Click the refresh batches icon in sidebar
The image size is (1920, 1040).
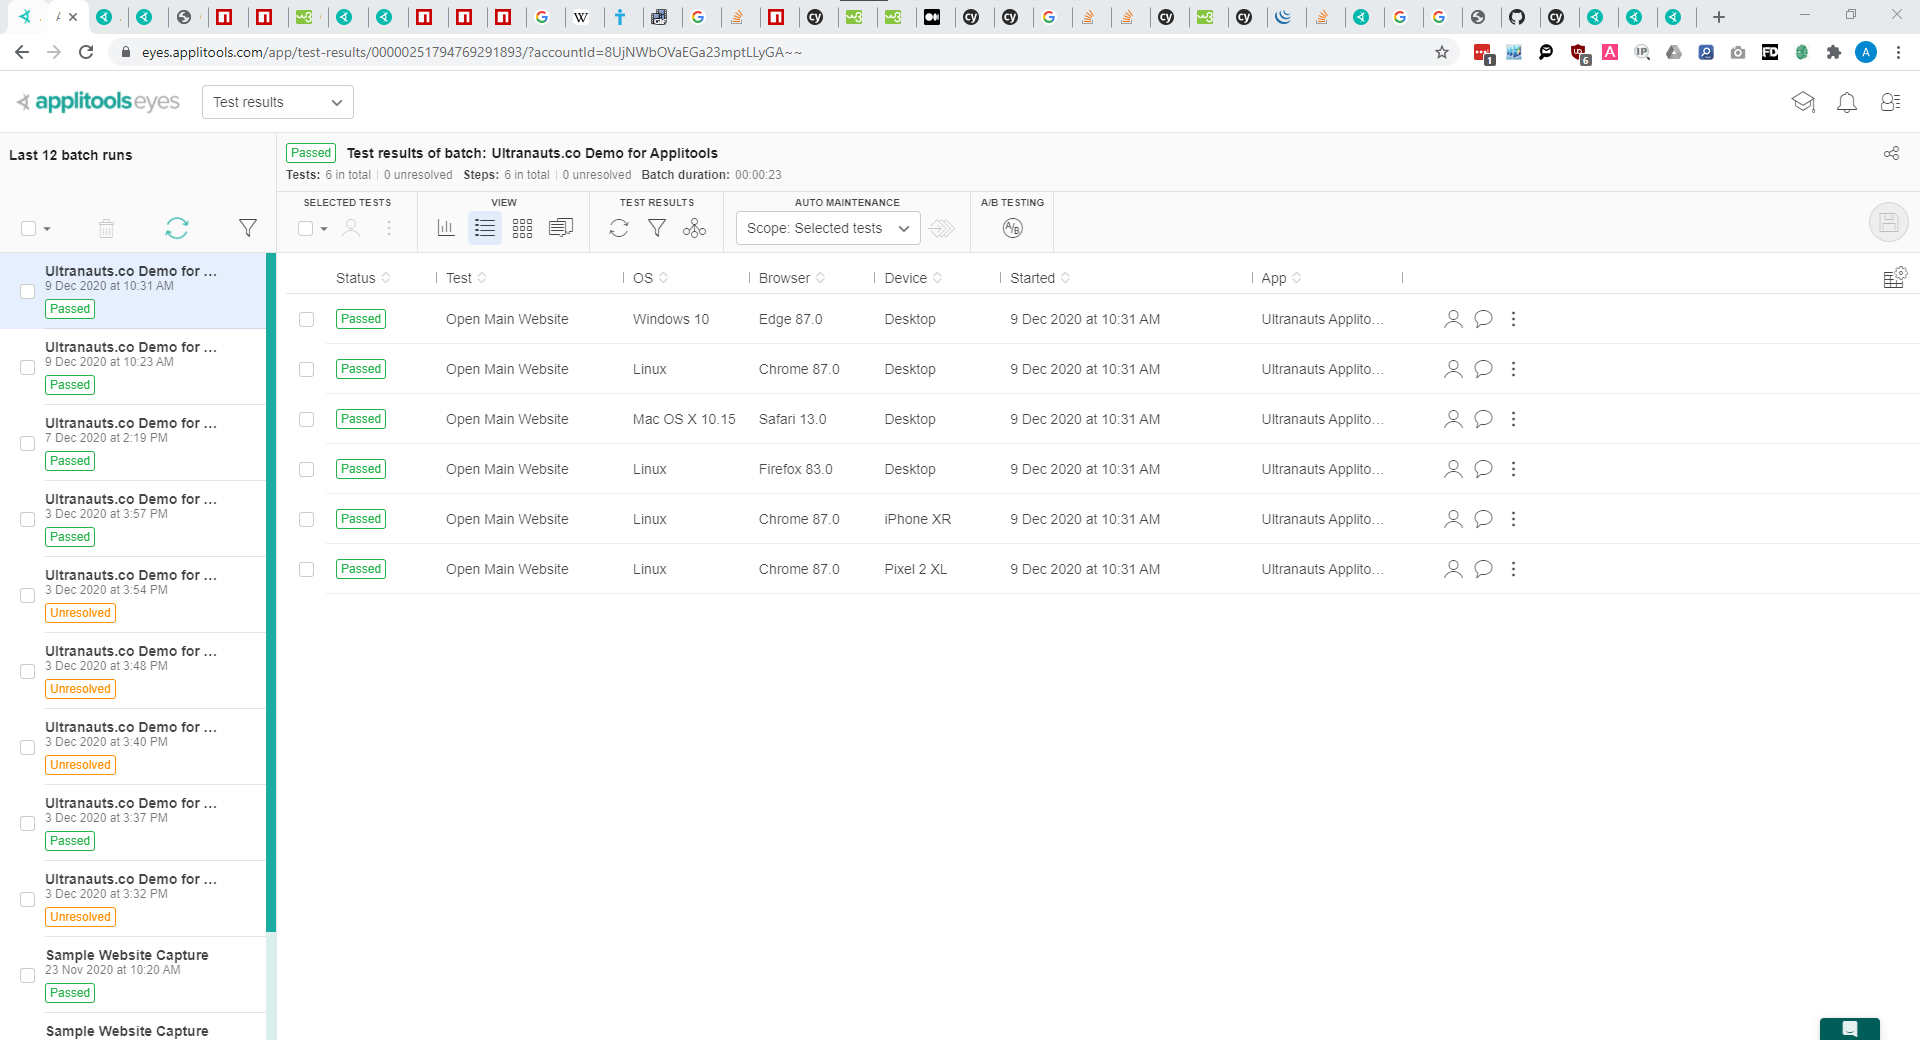[177, 228]
